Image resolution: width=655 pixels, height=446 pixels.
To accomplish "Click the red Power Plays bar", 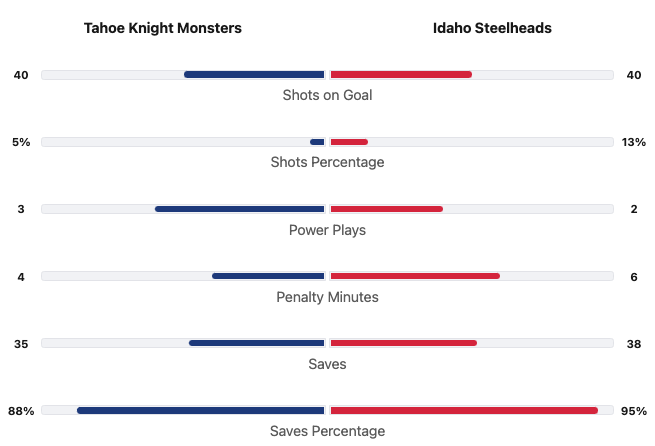I will pyautogui.click(x=386, y=209).
